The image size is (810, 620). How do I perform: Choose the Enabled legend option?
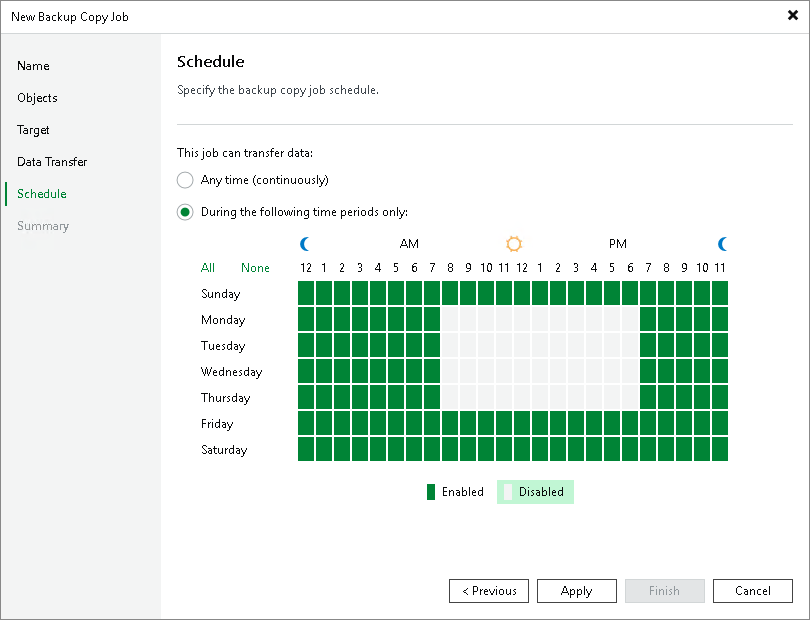[455, 492]
